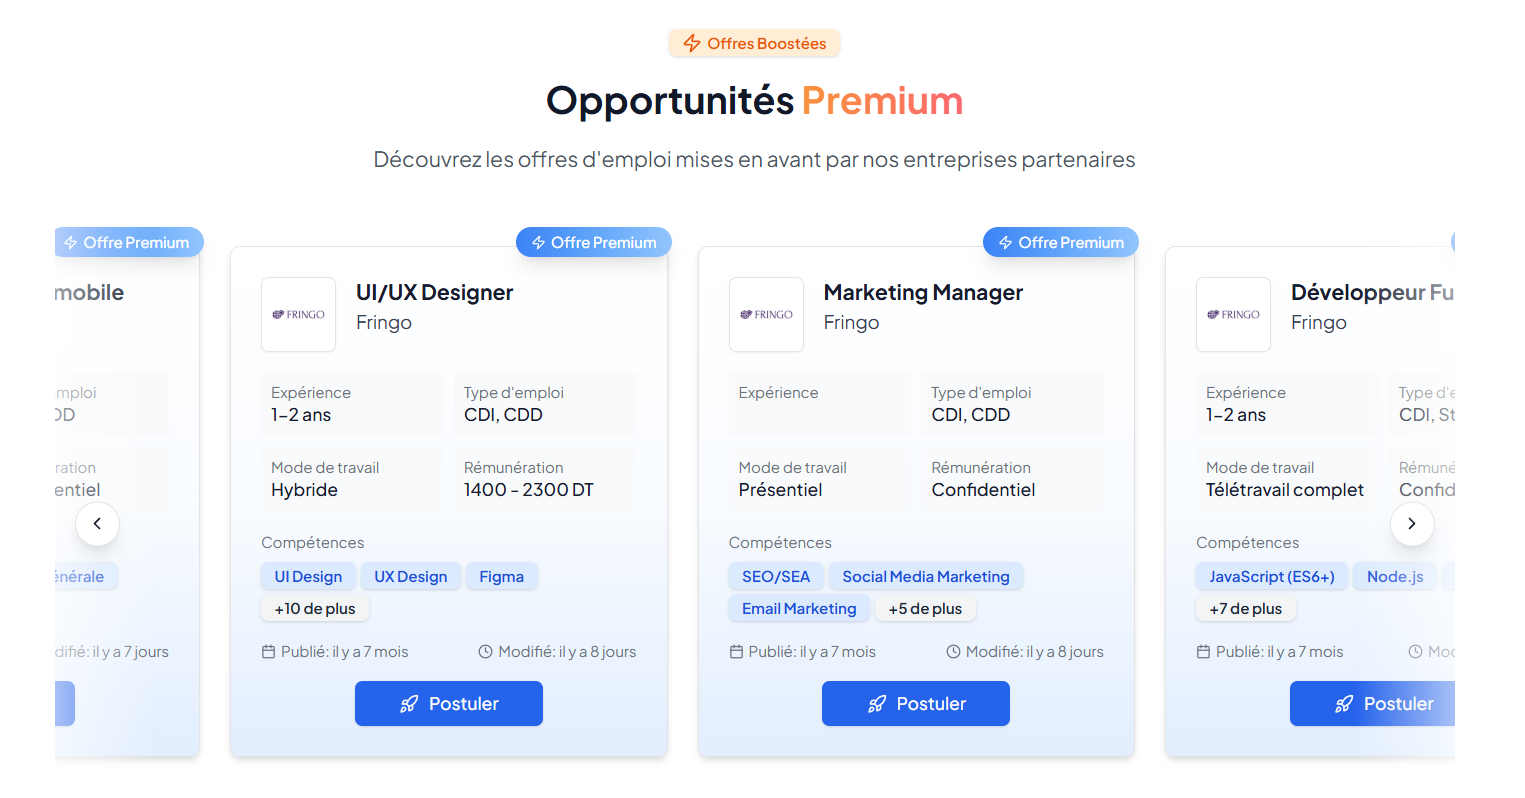Open the UI/UX Designer job title

click(434, 293)
